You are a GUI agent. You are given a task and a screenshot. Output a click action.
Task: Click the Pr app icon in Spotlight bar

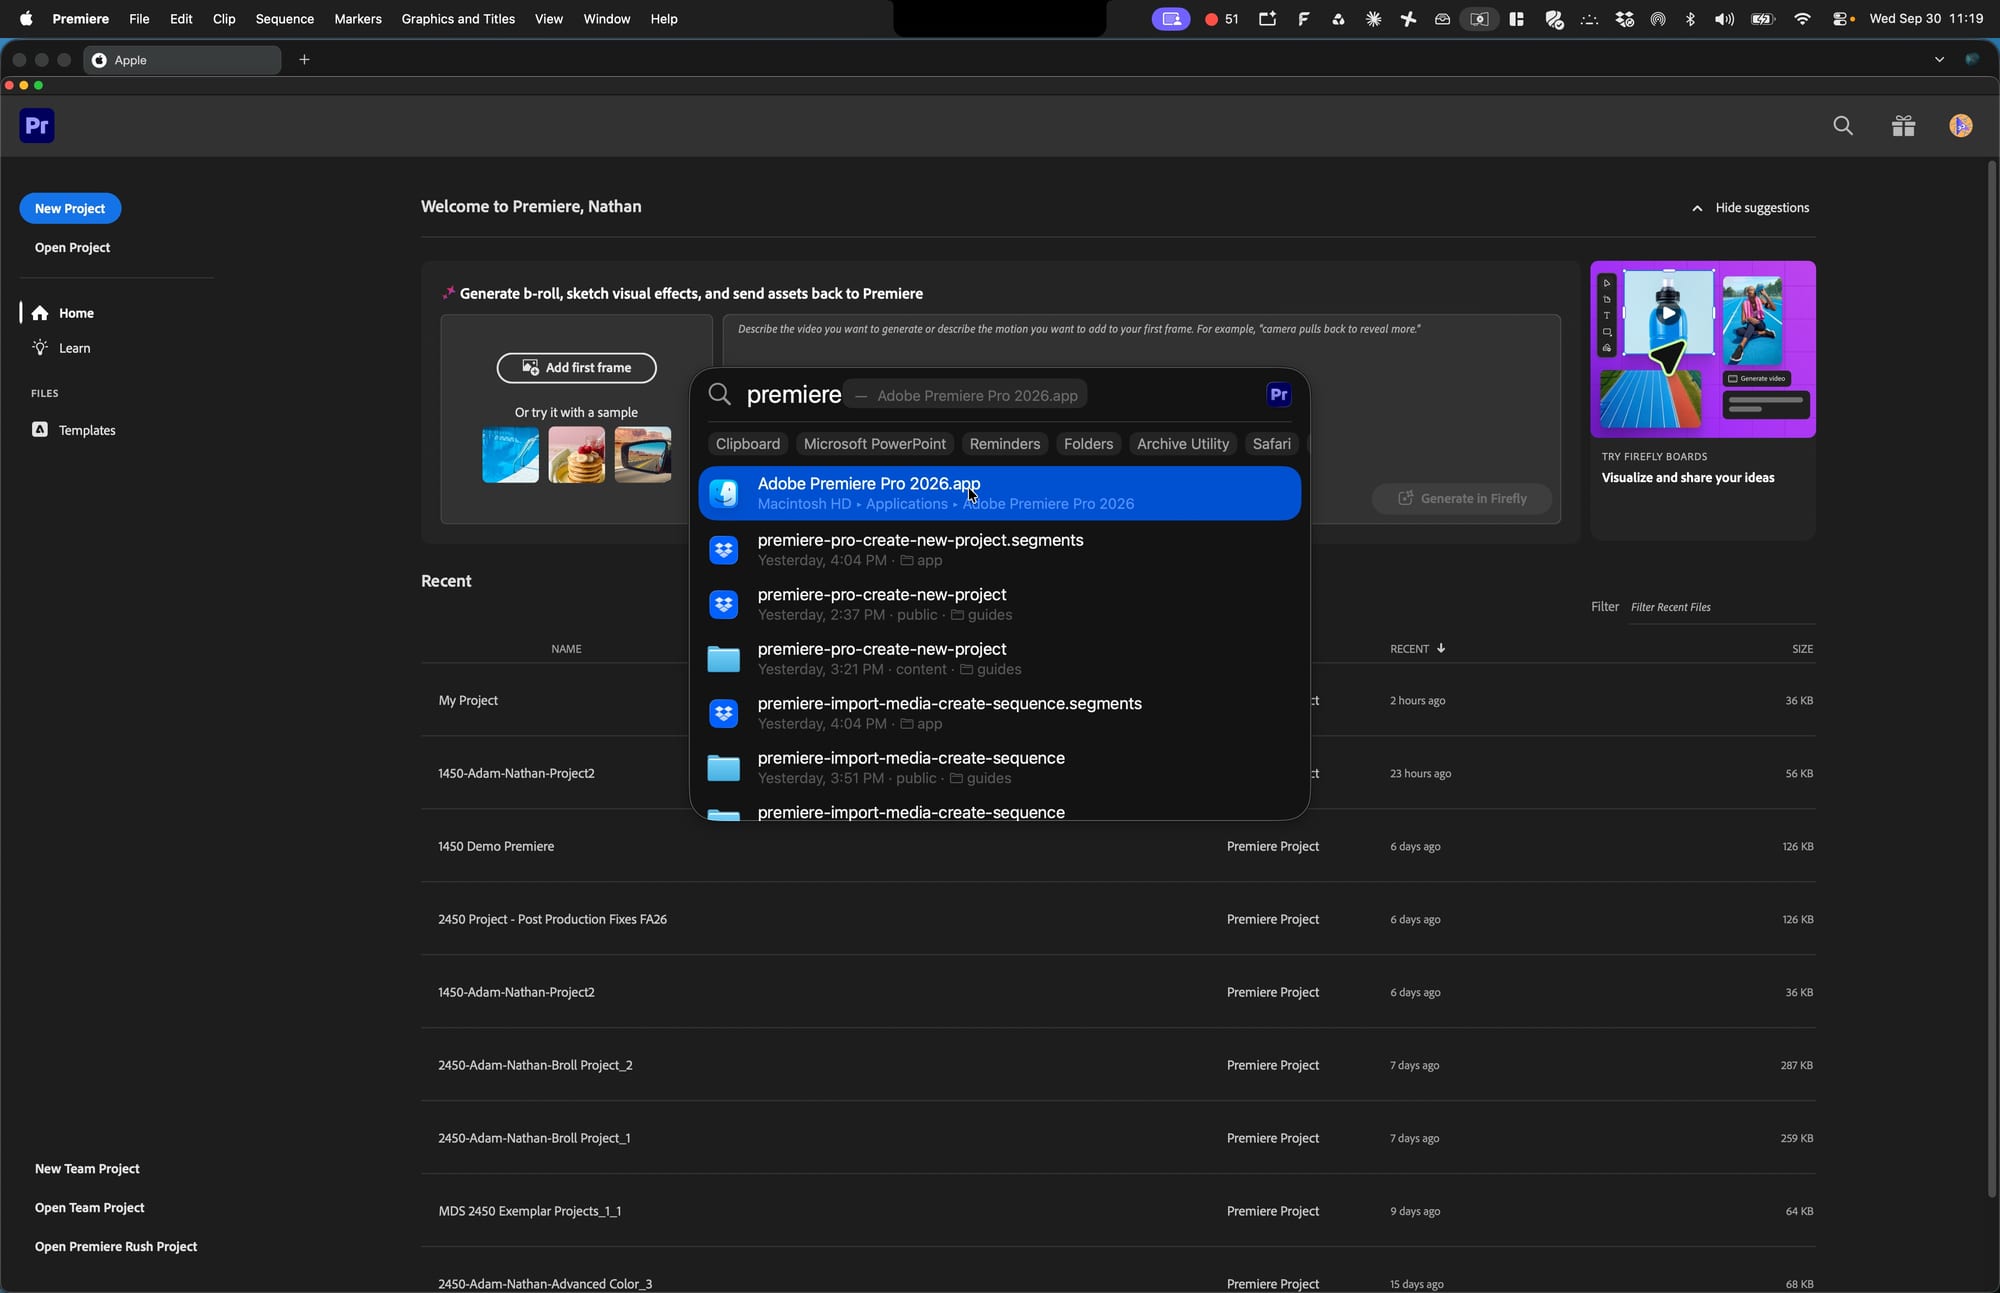click(x=1278, y=395)
